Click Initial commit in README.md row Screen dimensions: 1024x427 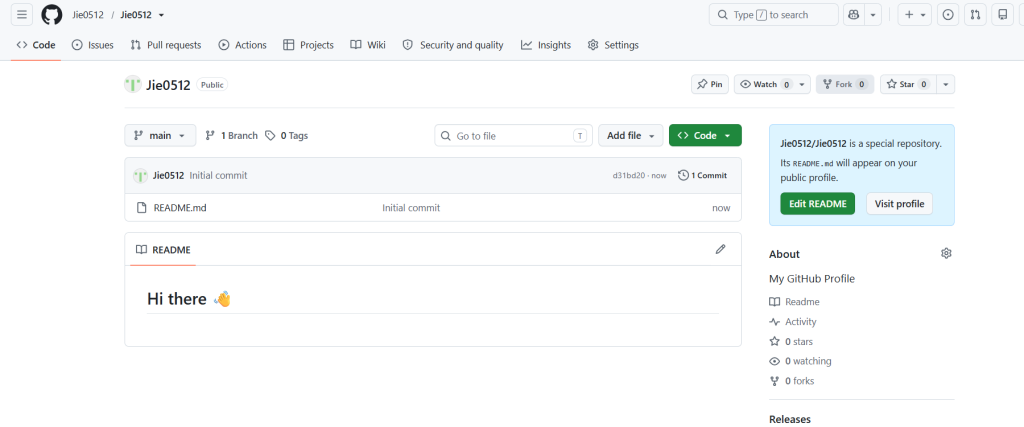(x=411, y=208)
